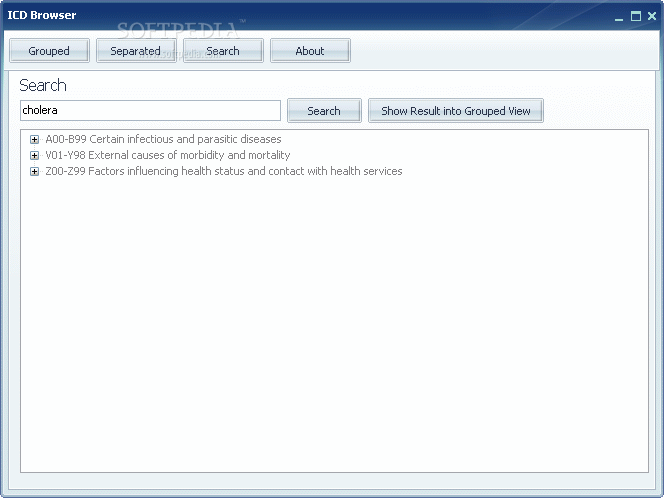Switch to the Separated view
The height and width of the screenshot is (498, 664).
point(136,51)
